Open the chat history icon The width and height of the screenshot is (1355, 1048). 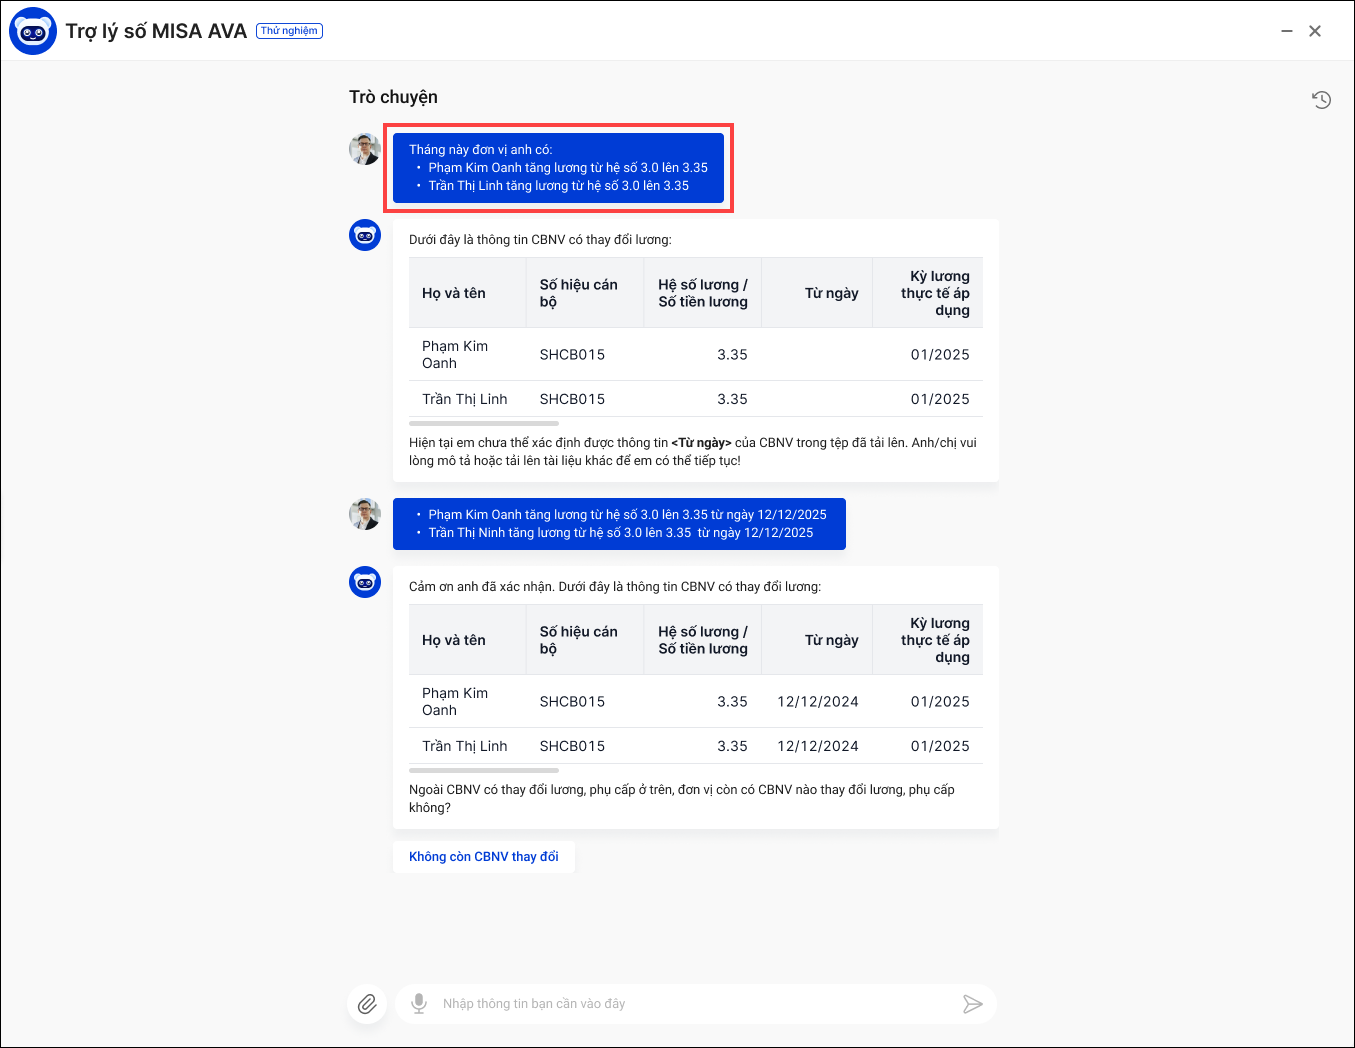[1321, 99]
